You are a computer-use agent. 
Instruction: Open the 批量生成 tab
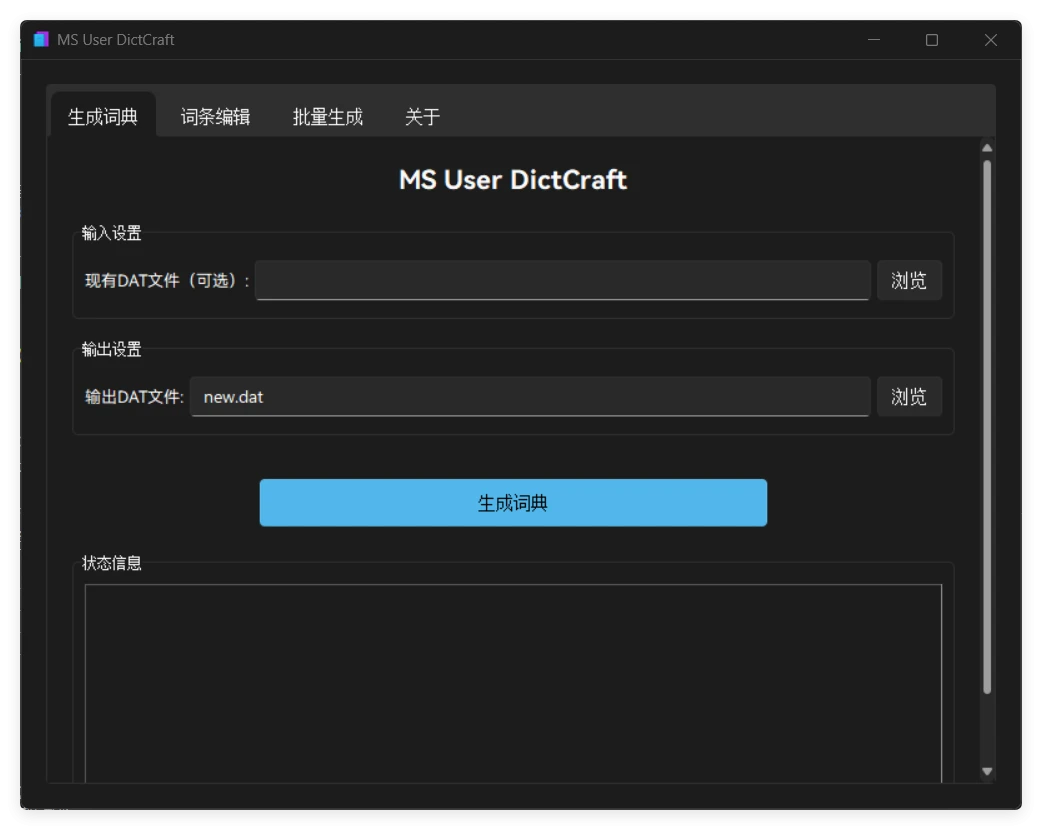tap(328, 116)
